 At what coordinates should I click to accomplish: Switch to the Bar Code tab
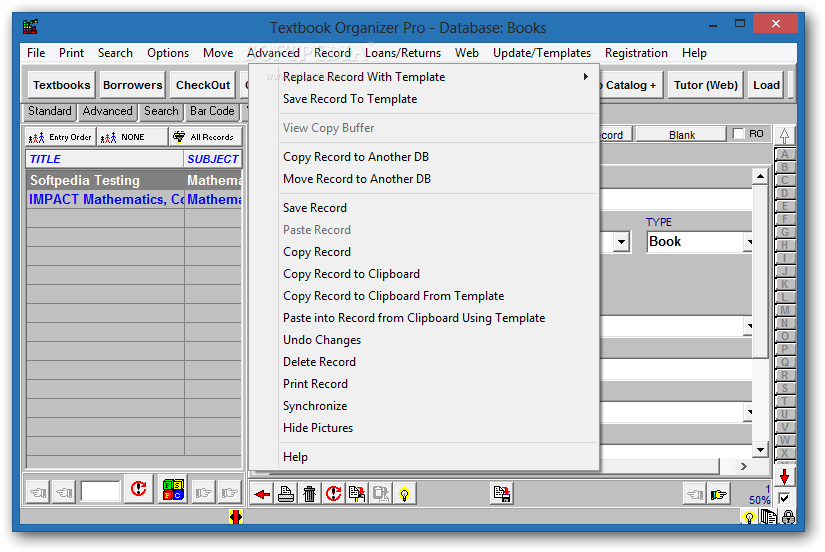pos(212,111)
